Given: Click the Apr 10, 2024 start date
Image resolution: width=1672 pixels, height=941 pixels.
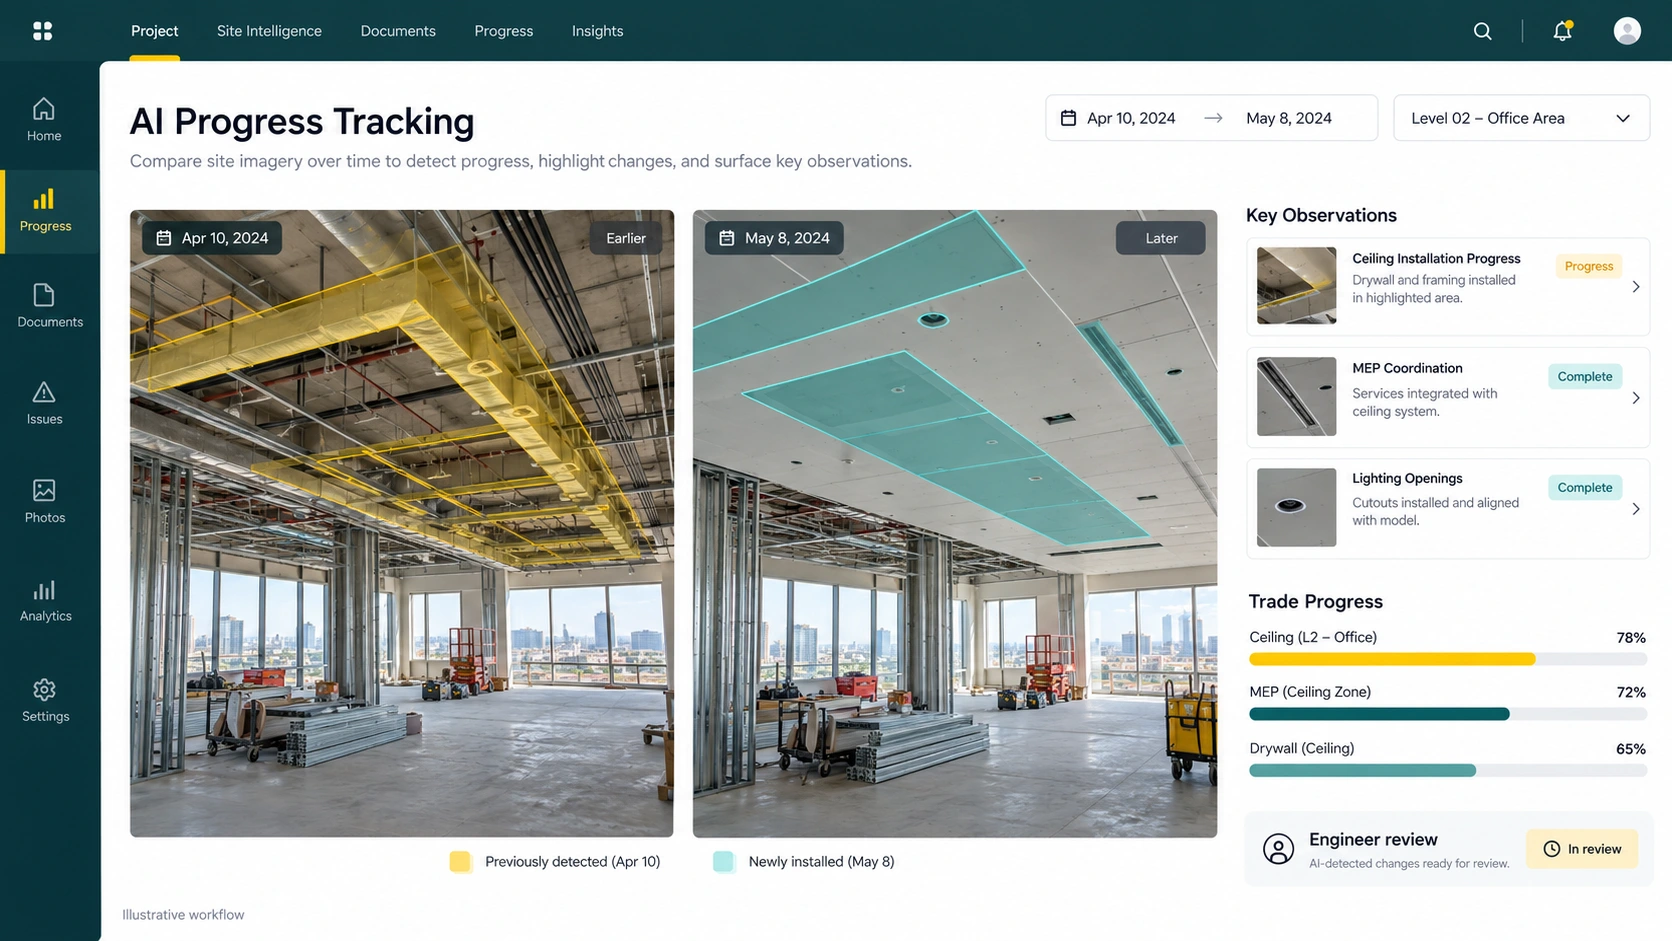Looking at the screenshot, I should [1131, 118].
